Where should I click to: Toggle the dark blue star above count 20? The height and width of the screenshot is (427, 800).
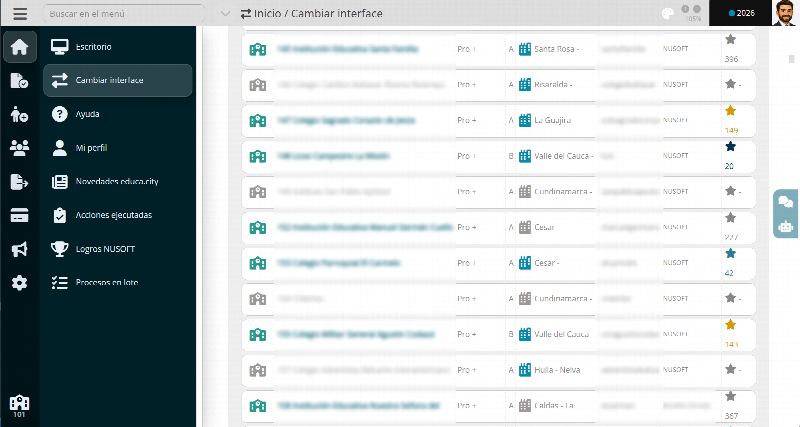pos(731,146)
